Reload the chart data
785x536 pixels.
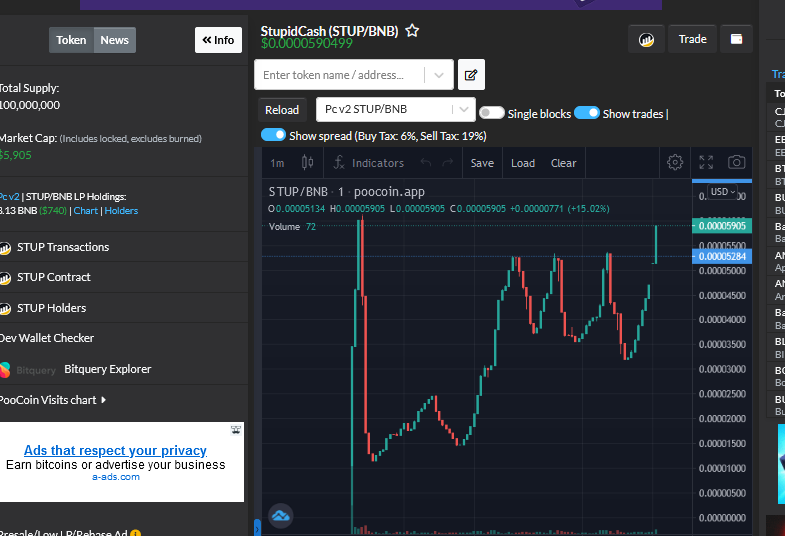click(x=282, y=110)
